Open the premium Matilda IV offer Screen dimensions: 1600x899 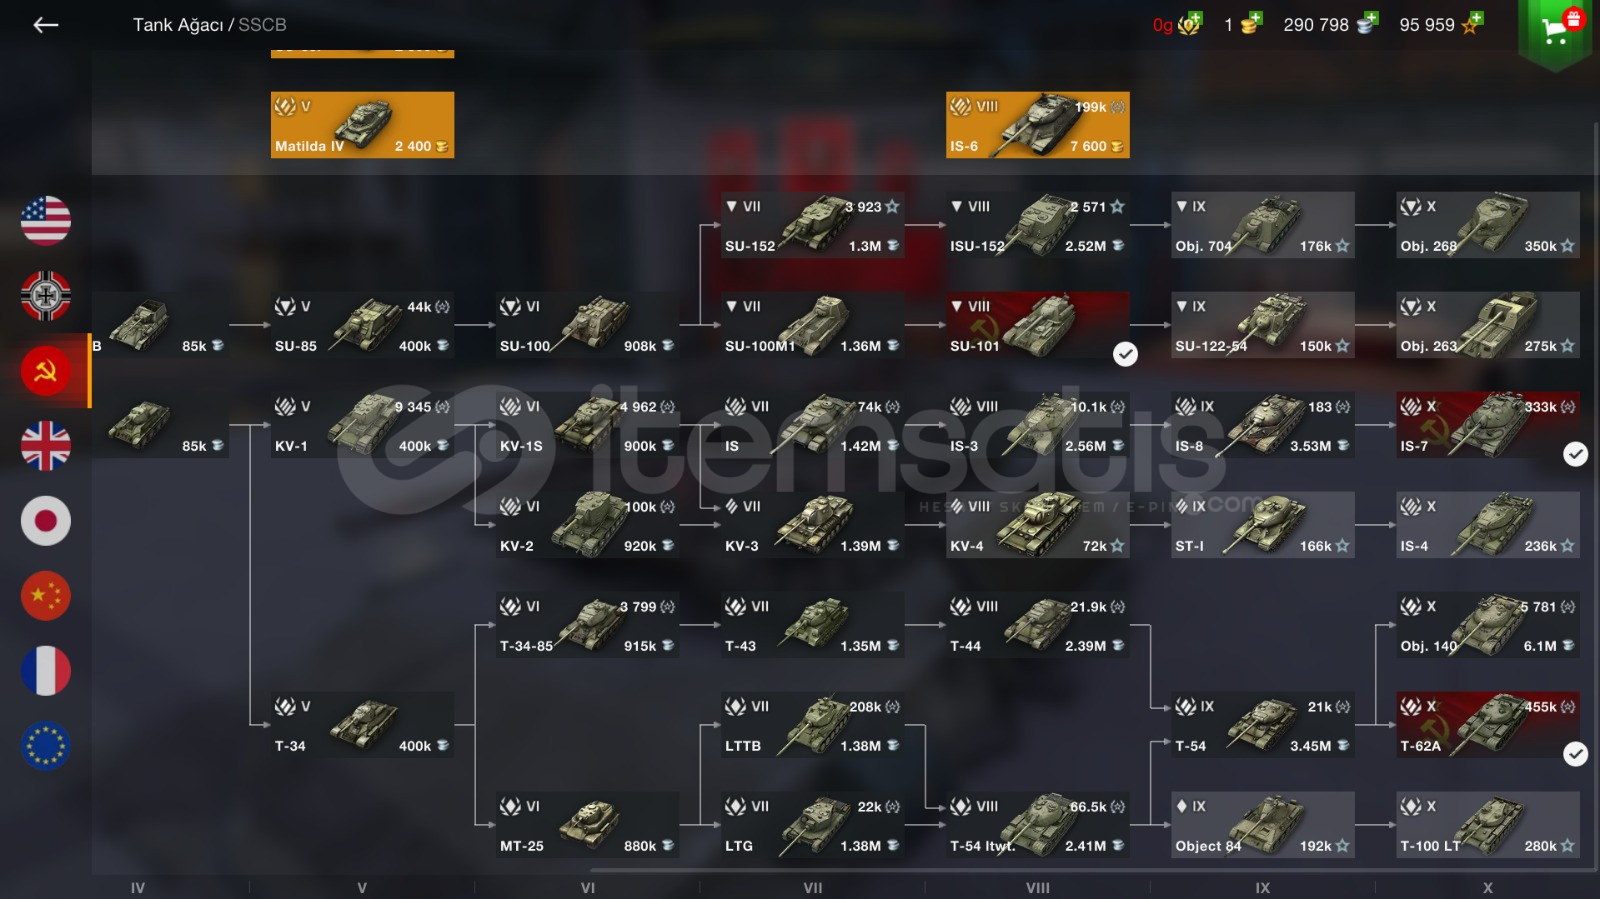362,125
